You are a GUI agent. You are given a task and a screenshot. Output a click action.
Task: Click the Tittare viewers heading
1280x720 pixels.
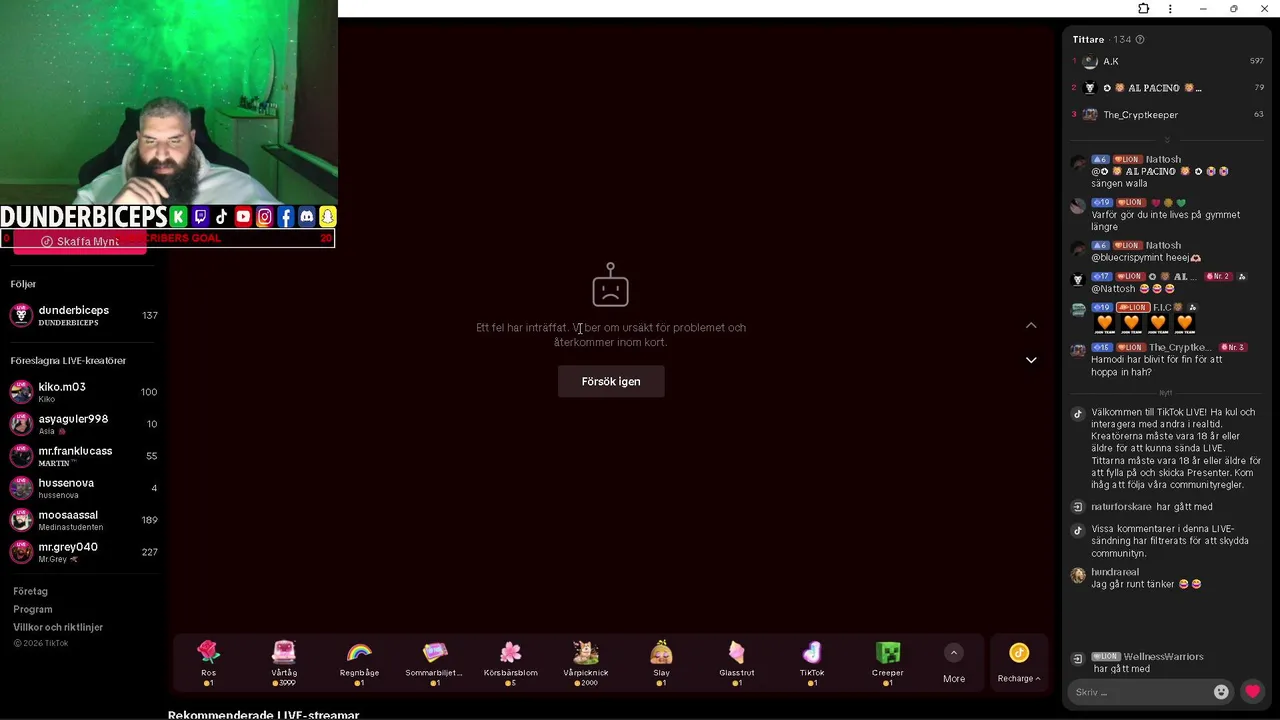click(x=1088, y=40)
